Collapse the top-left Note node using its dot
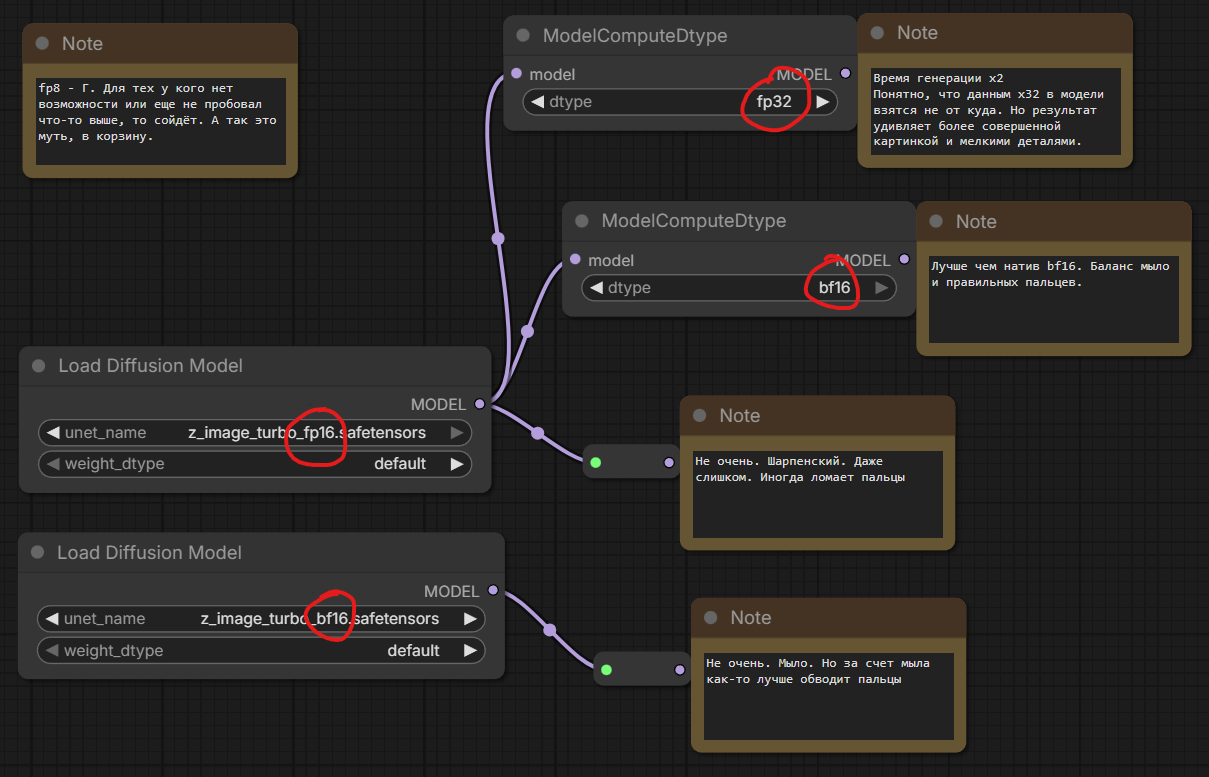Viewport: 1209px width, 777px height. pyautogui.click(x=42, y=44)
